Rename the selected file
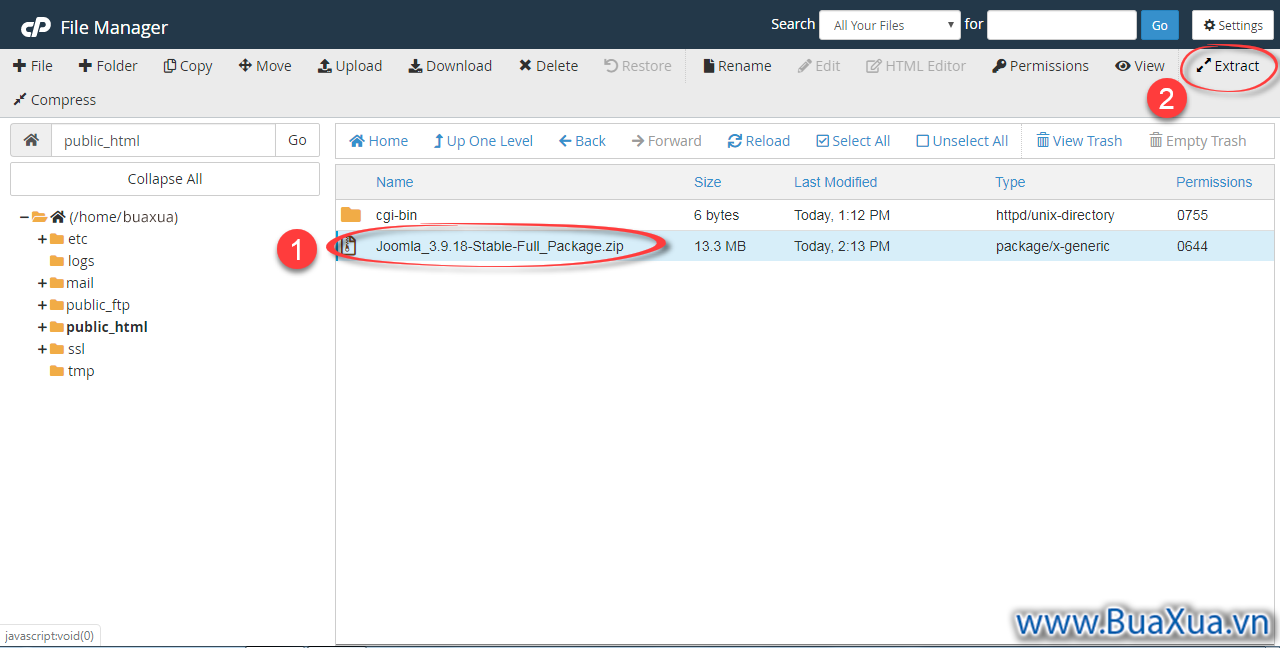 pyautogui.click(x=737, y=66)
